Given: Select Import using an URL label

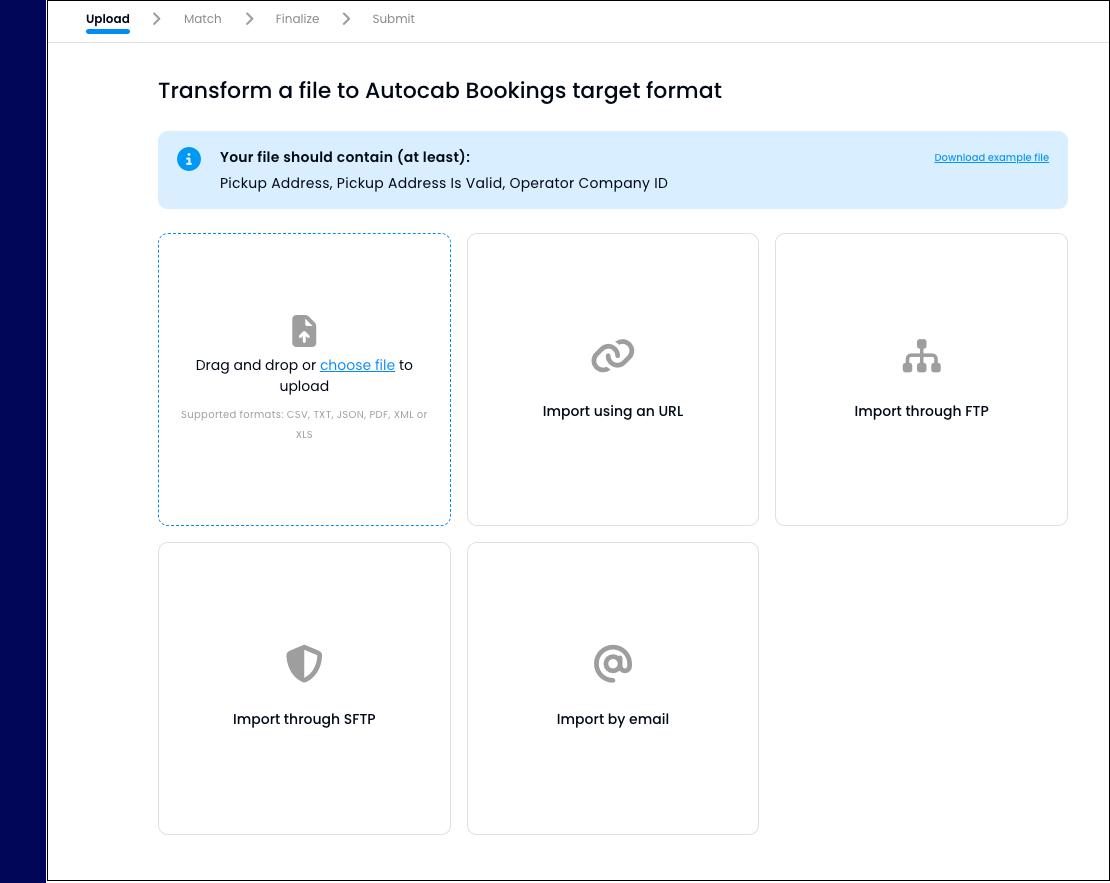Looking at the screenshot, I should click(x=613, y=411).
